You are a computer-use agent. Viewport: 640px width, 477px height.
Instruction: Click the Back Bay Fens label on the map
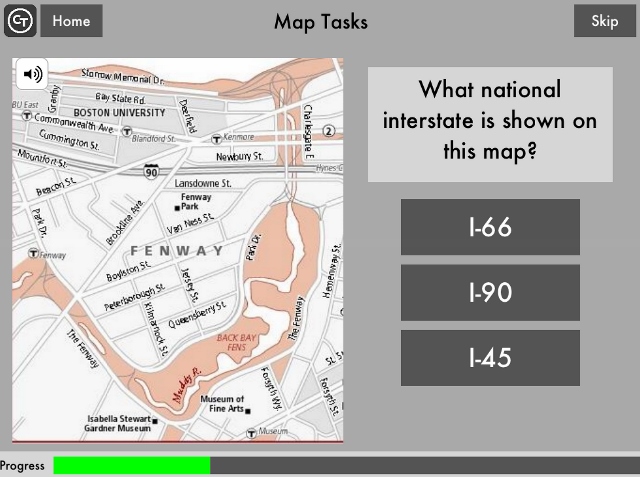click(237, 344)
